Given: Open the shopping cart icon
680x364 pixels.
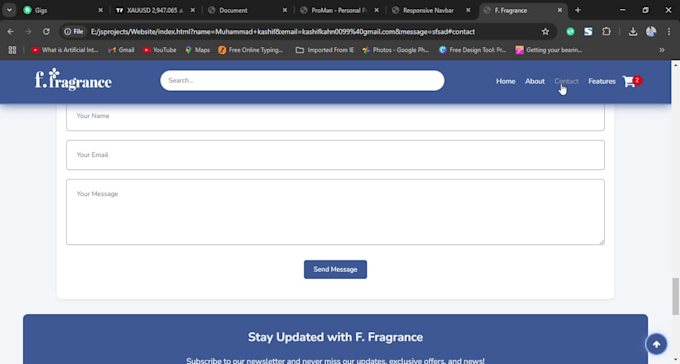Looking at the screenshot, I should [628, 82].
